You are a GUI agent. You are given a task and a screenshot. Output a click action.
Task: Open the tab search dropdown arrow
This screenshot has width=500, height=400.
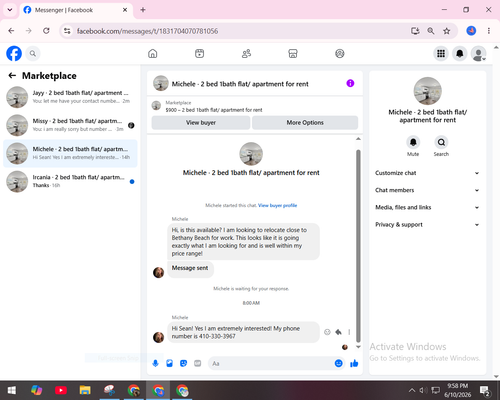(10, 10)
